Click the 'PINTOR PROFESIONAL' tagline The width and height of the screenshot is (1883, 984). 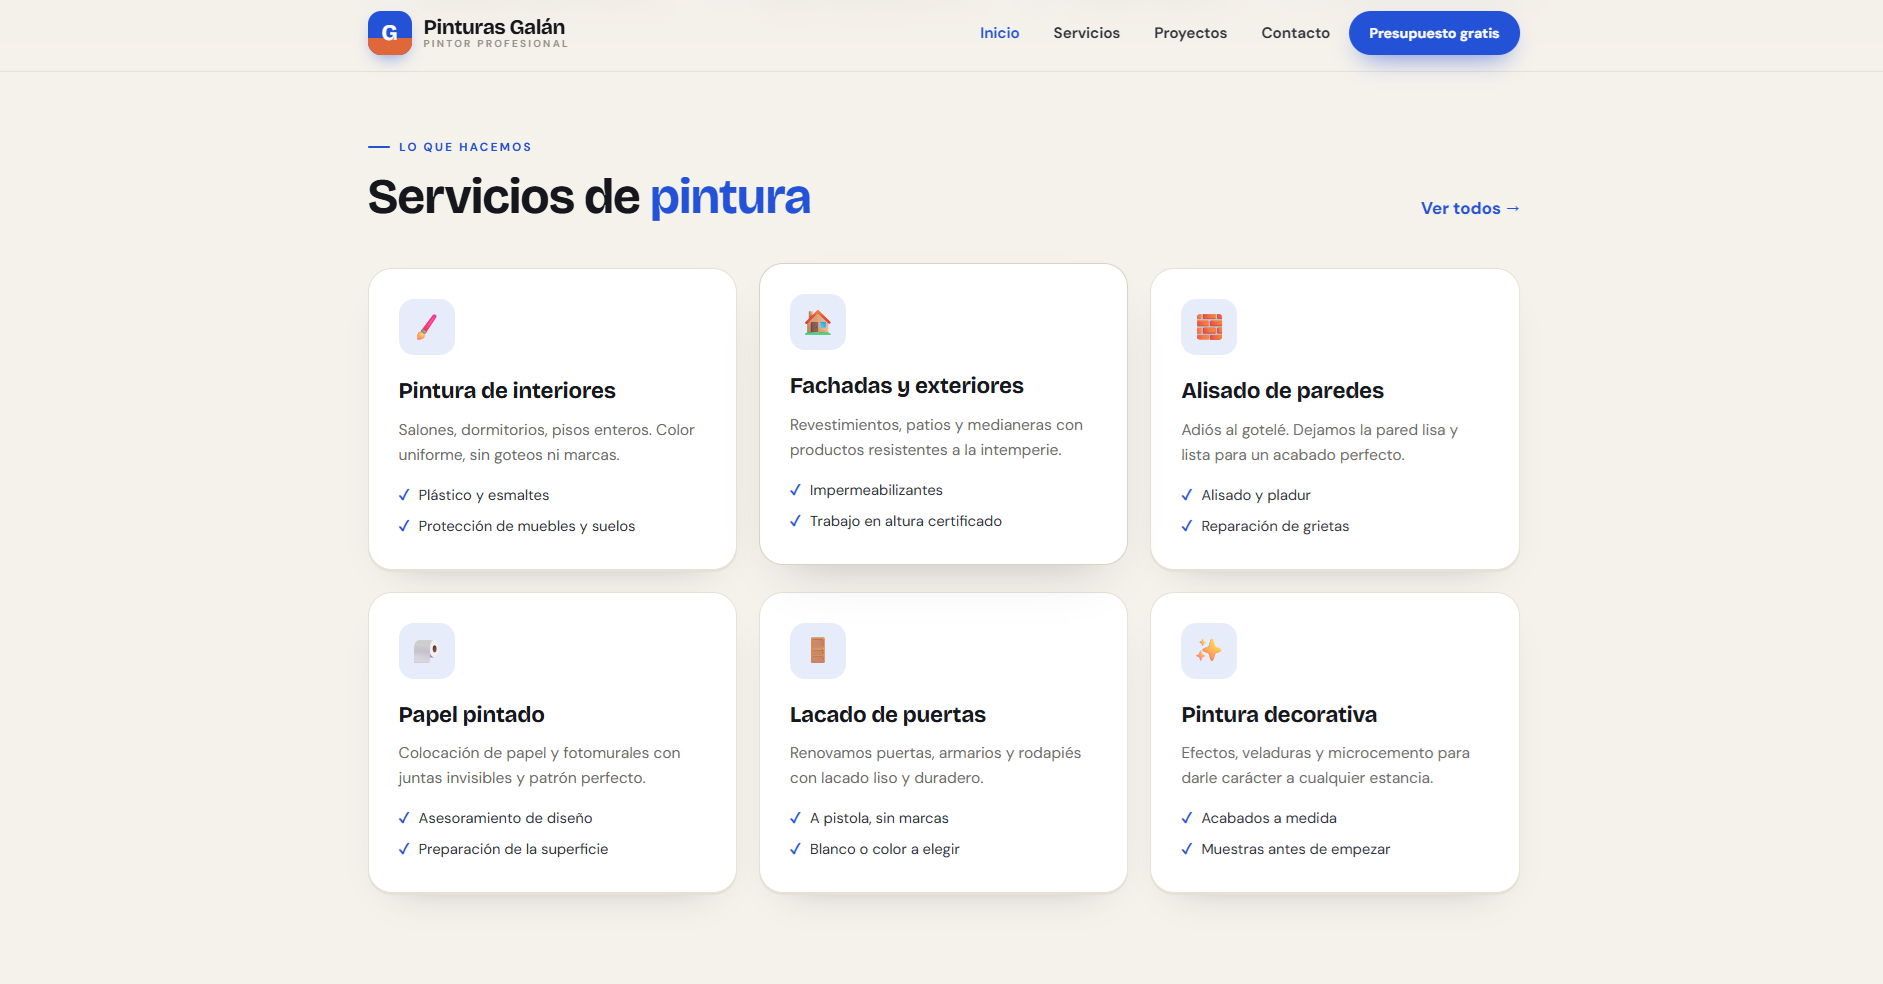[x=495, y=44]
